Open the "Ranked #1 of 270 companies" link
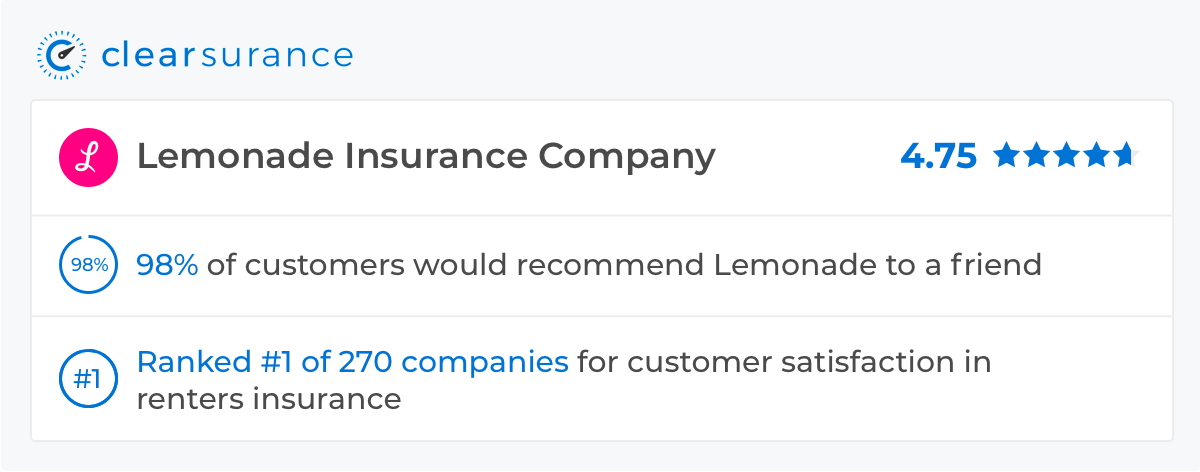Screen dimensions: 1200x472 point(352,362)
